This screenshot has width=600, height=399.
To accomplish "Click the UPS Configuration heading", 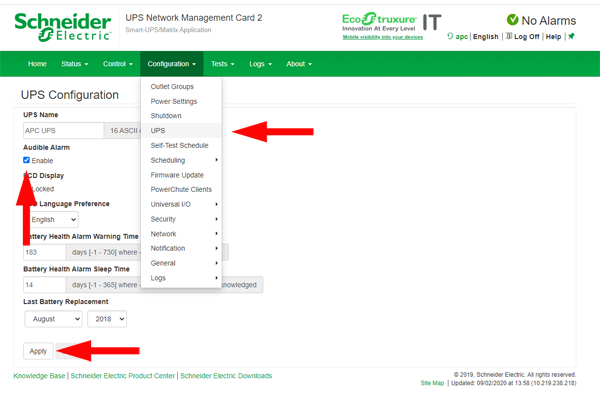I will pyautogui.click(x=70, y=94).
